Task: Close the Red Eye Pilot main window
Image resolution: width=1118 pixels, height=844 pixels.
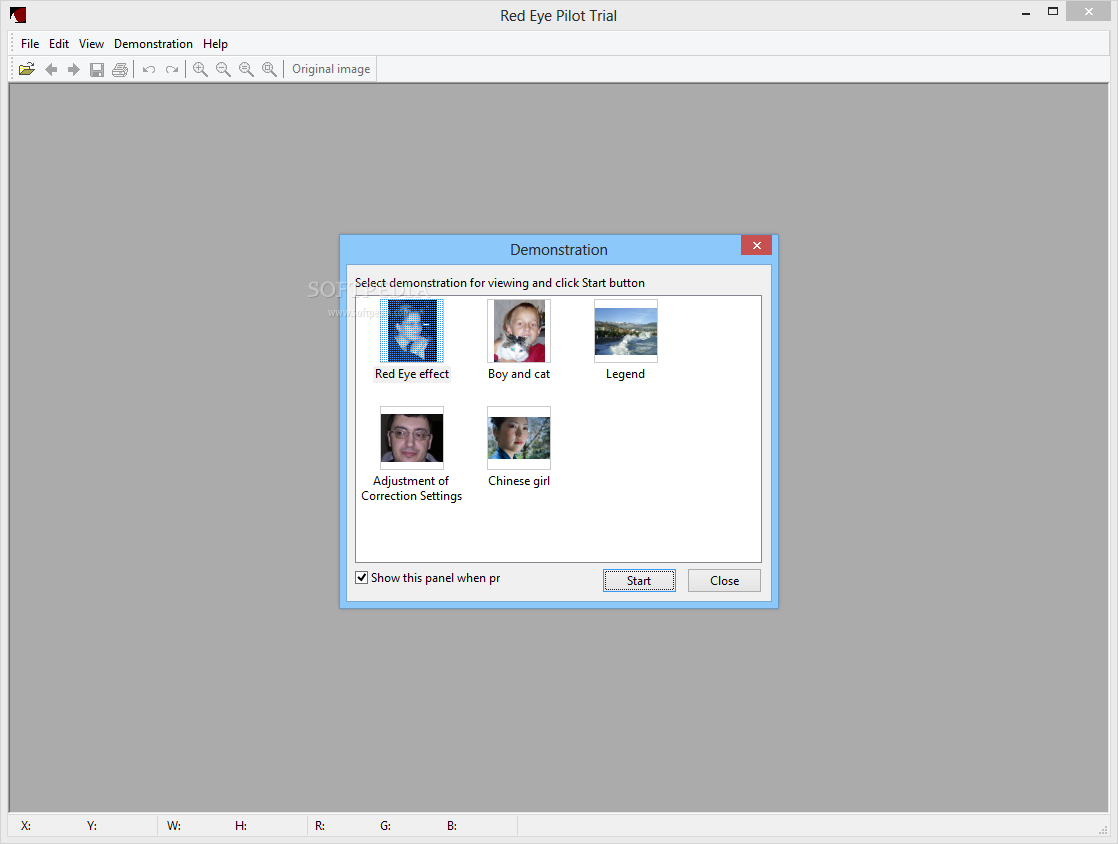Action: tap(1089, 11)
